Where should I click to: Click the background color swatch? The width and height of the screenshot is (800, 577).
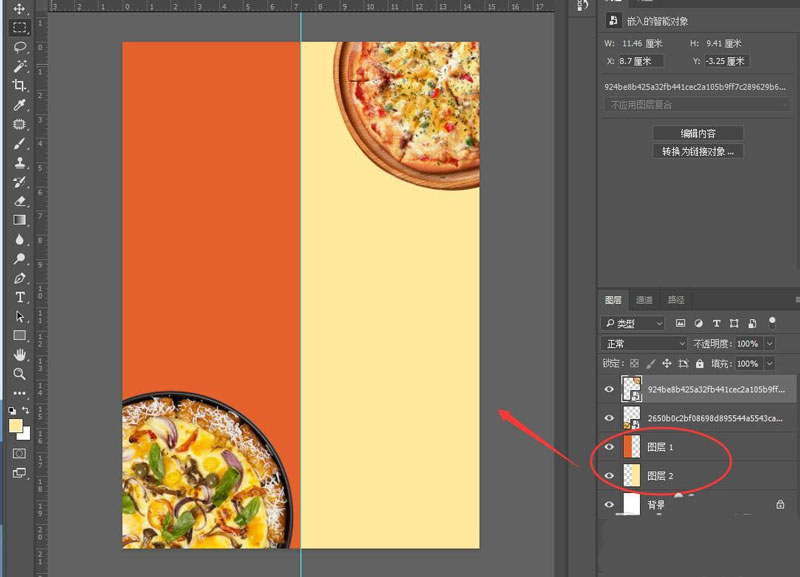coord(26,434)
